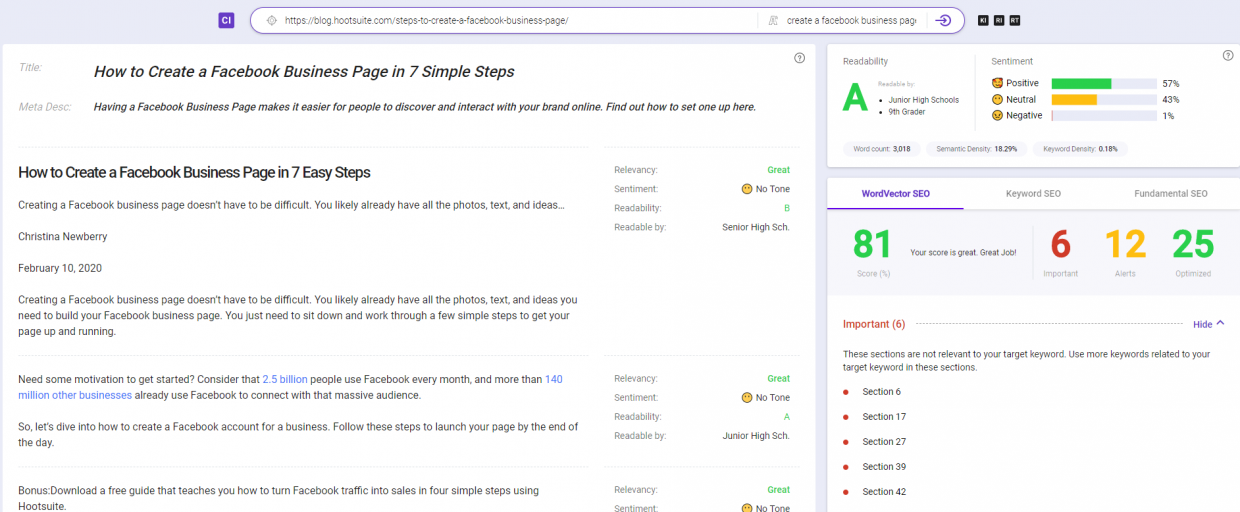
Task: Switch to the Fundamental SEO tab
Action: point(1170,193)
